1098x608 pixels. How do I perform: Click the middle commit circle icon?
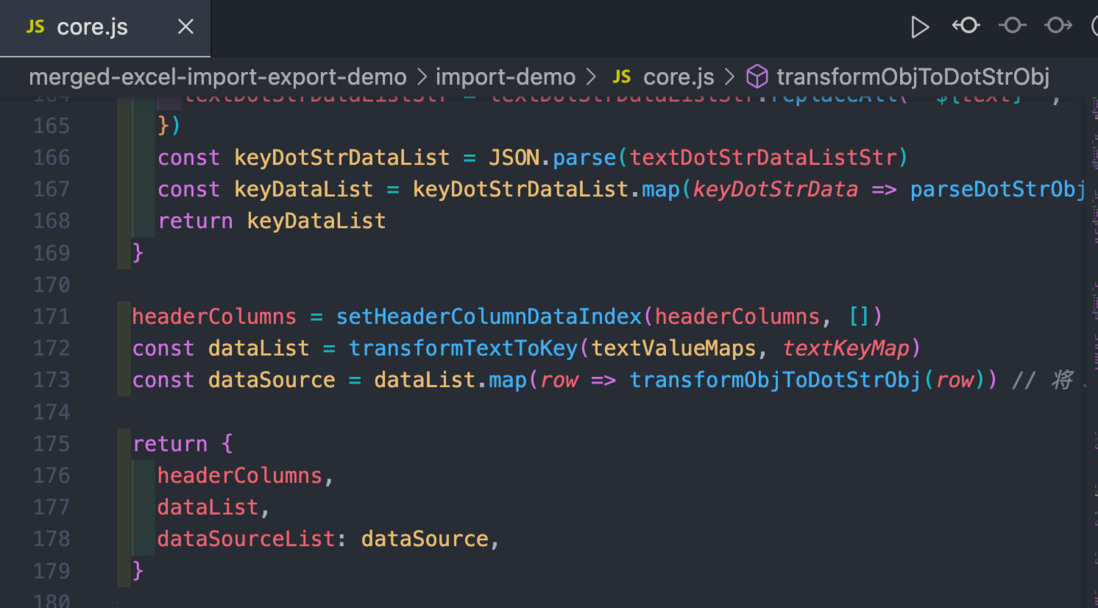1012,26
